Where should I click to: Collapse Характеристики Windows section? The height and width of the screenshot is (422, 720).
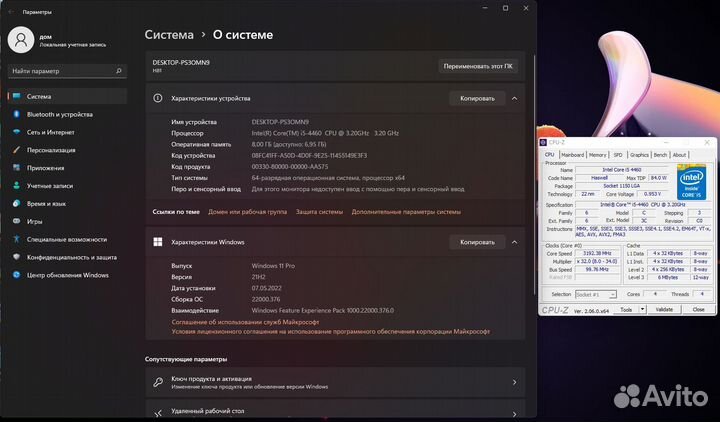click(514, 242)
